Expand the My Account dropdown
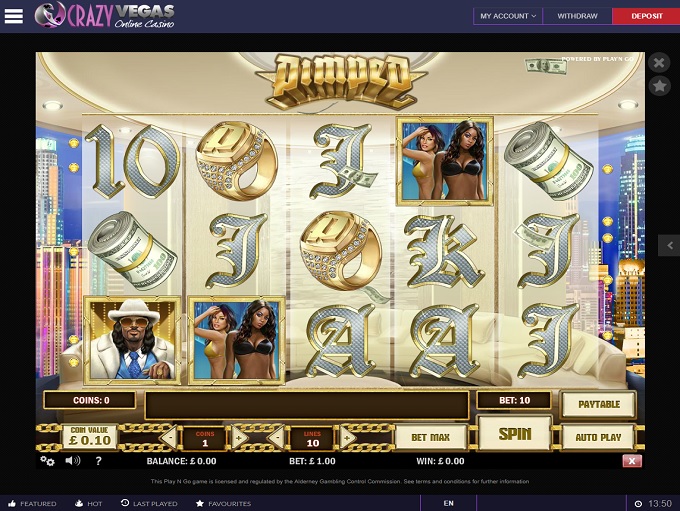This screenshot has height=511, width=680. [x=508, y=16]
